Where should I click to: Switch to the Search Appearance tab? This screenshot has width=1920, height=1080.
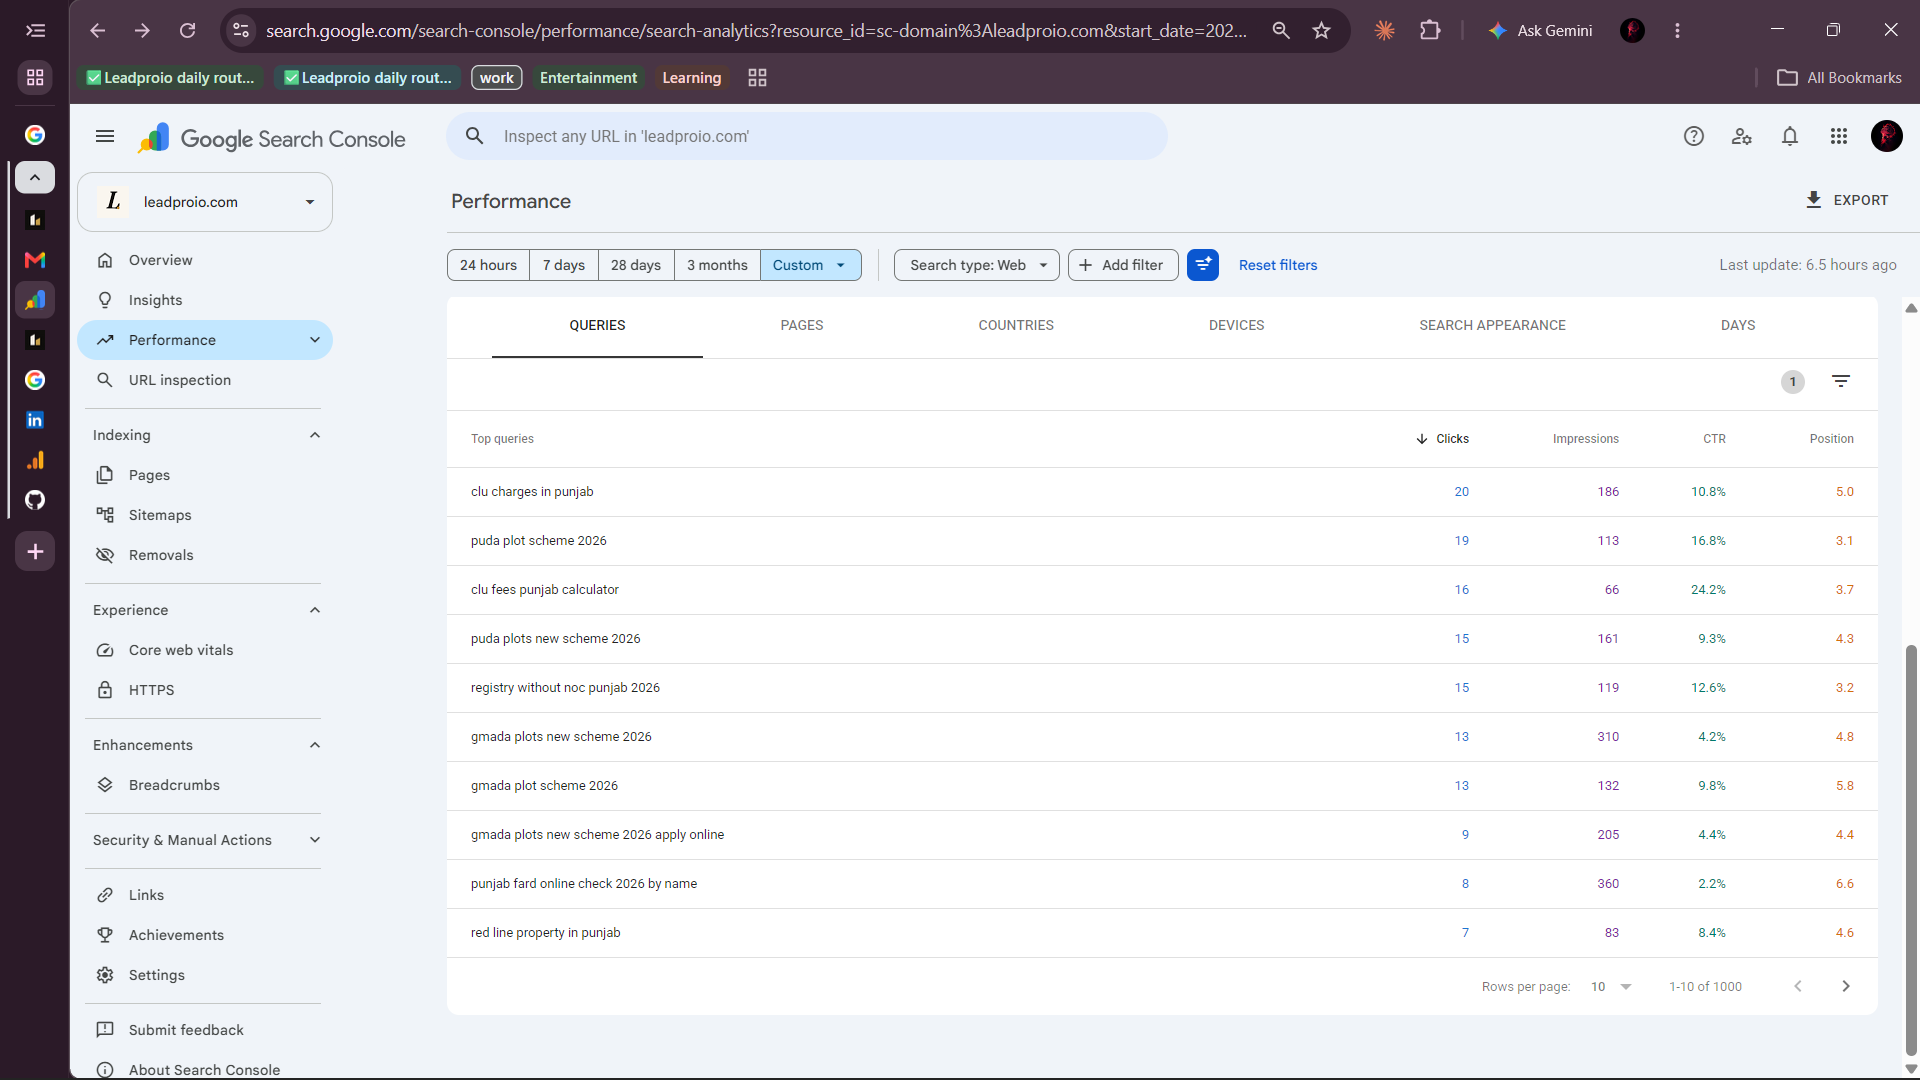(1492, 326)
